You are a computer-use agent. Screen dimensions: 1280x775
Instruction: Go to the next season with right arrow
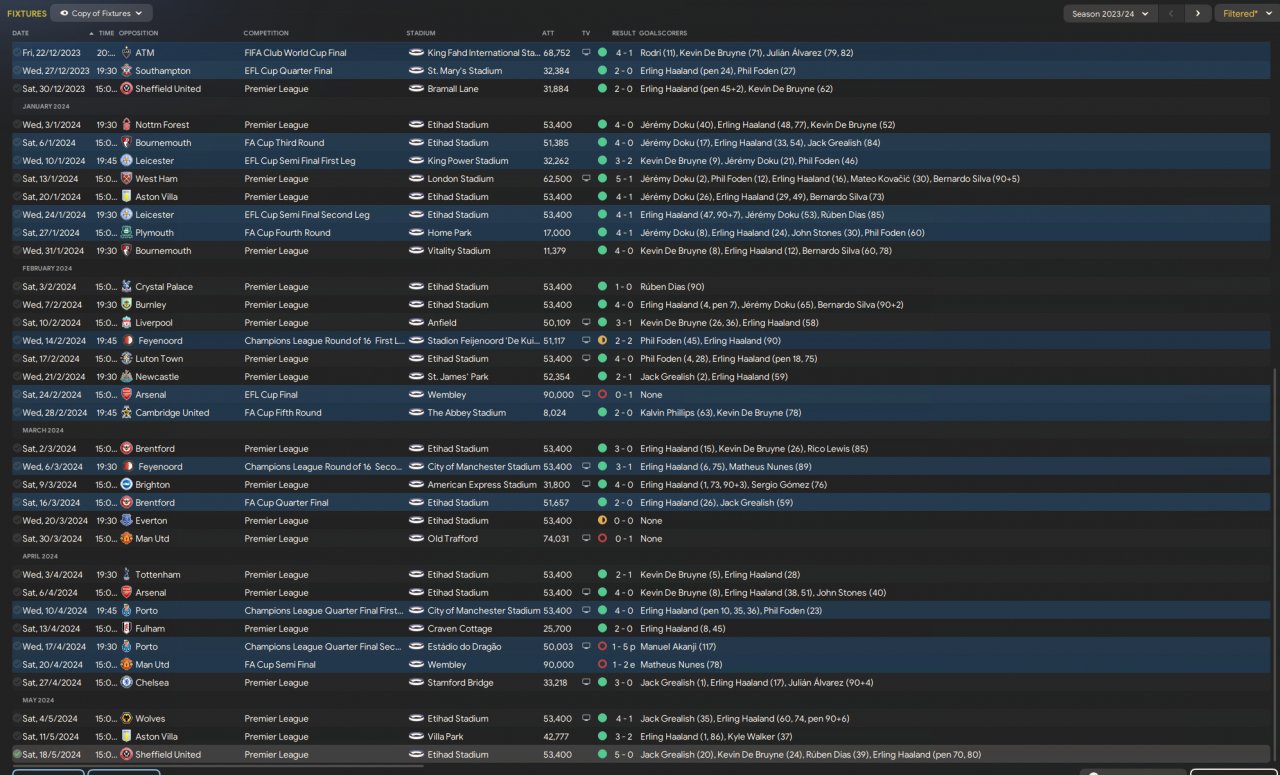(x=1198, y=13)
